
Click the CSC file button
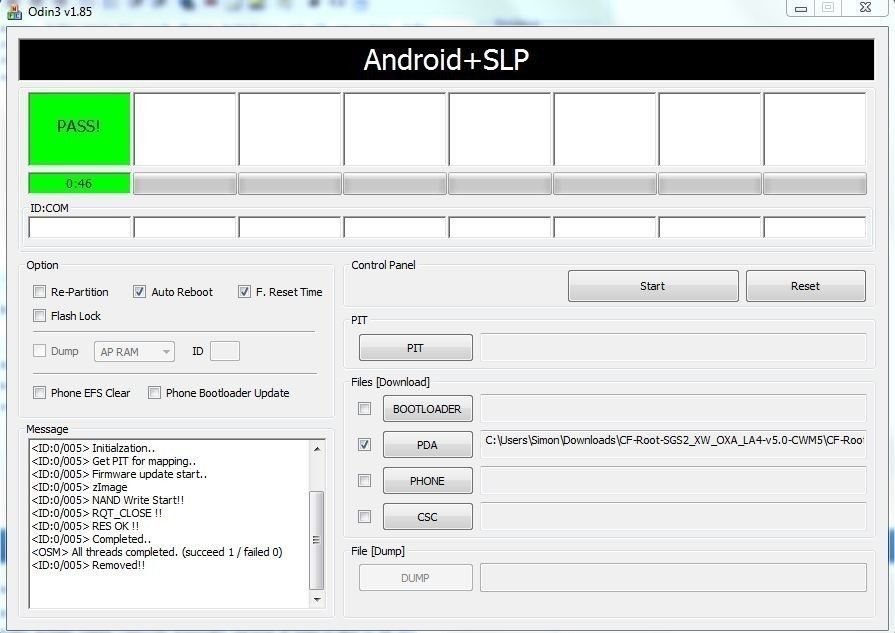(428, 517)
